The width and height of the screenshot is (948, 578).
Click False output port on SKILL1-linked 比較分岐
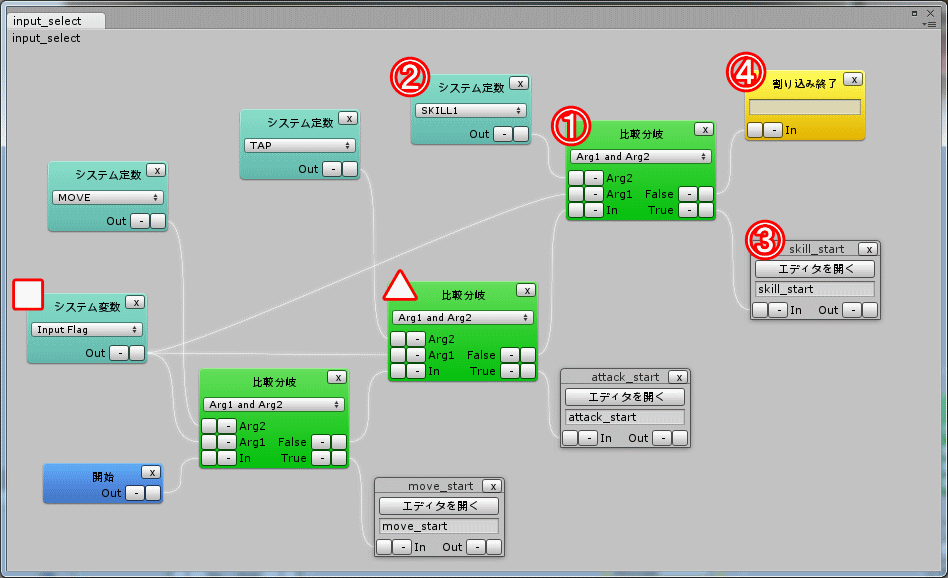coord(706,194)
